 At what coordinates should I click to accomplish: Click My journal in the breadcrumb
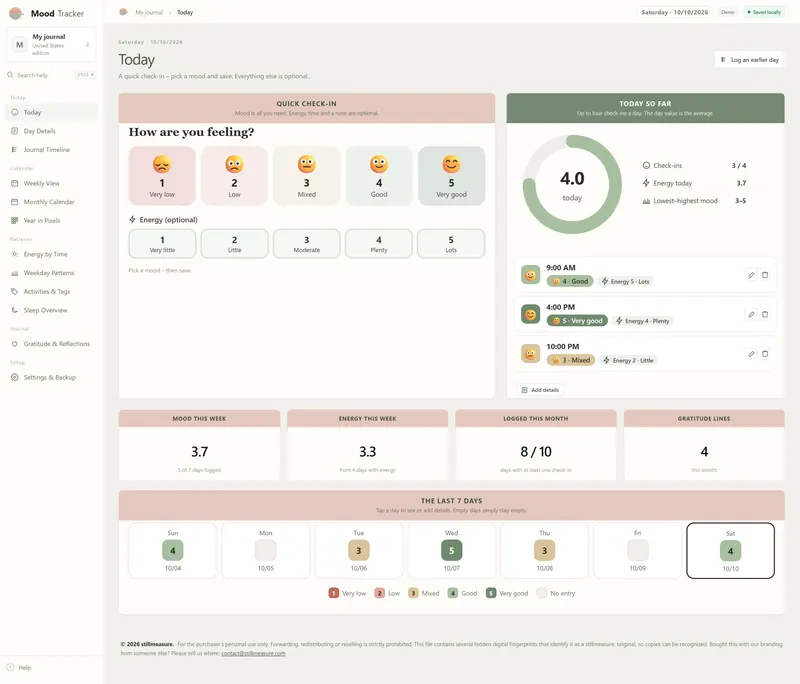(149, 12)
